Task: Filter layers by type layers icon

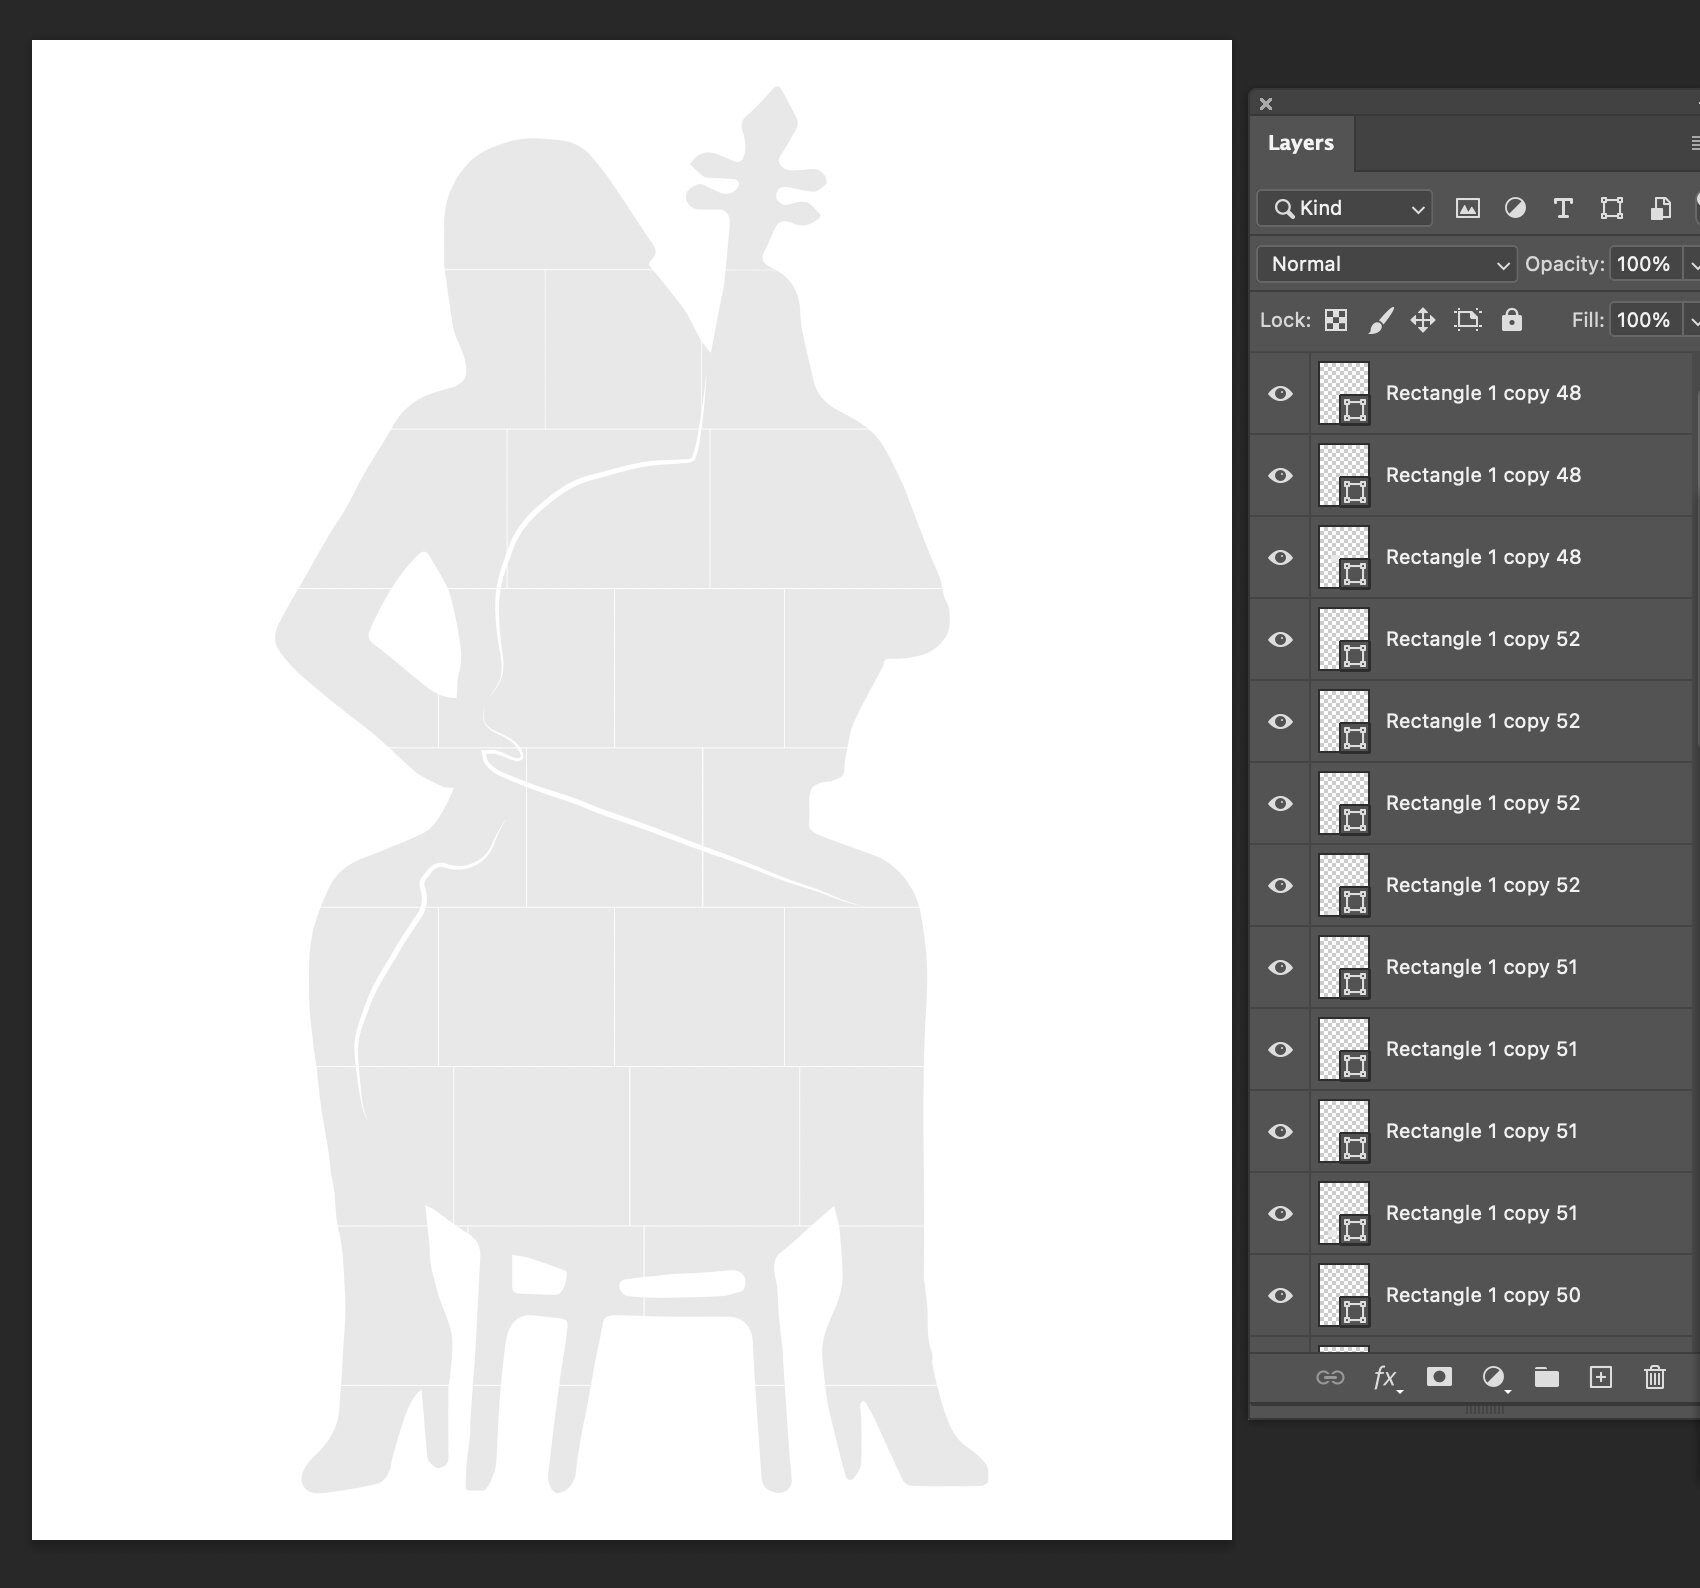Action: point(1563,208)
